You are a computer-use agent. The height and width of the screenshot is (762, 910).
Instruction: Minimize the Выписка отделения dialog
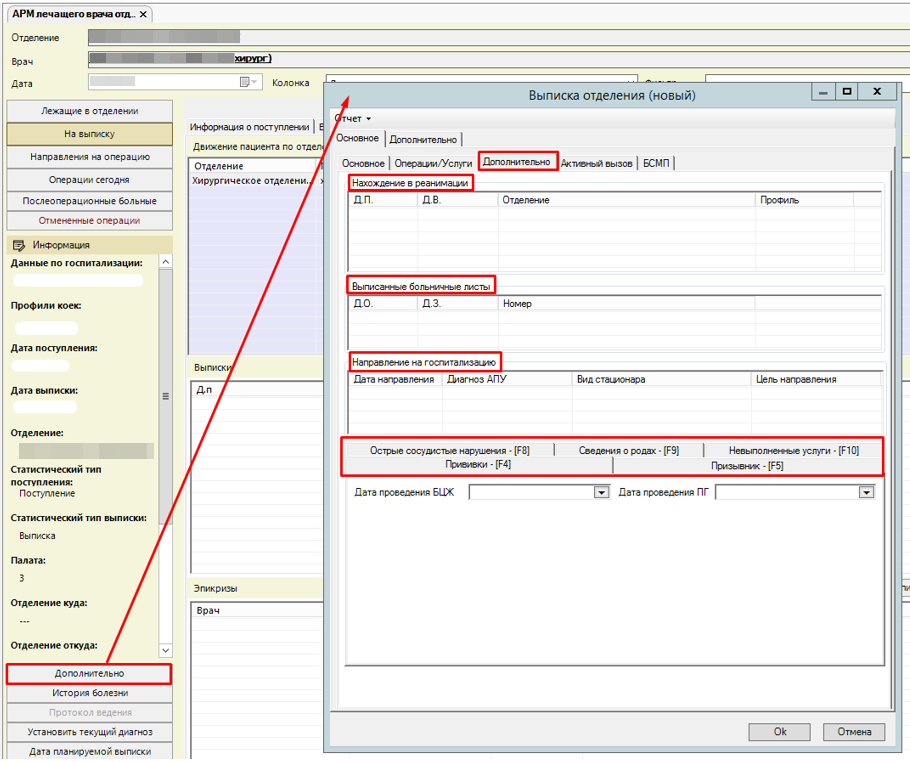click(x=824, y=91)
